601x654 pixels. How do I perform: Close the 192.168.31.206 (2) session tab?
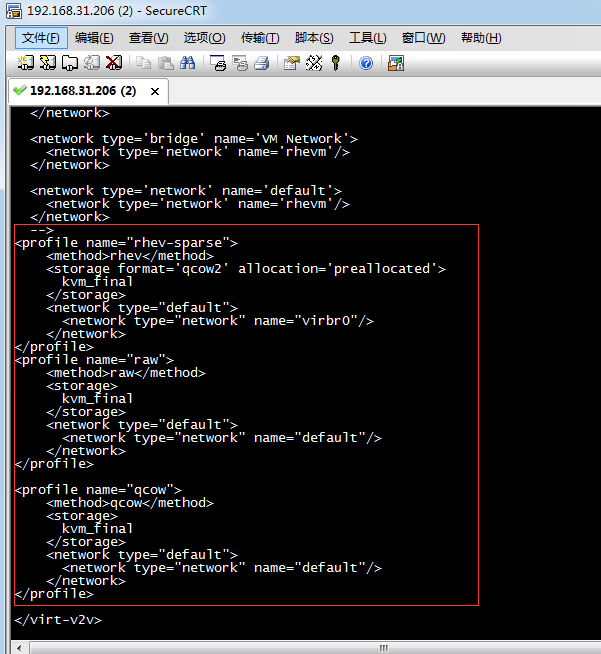pos(155,91)
